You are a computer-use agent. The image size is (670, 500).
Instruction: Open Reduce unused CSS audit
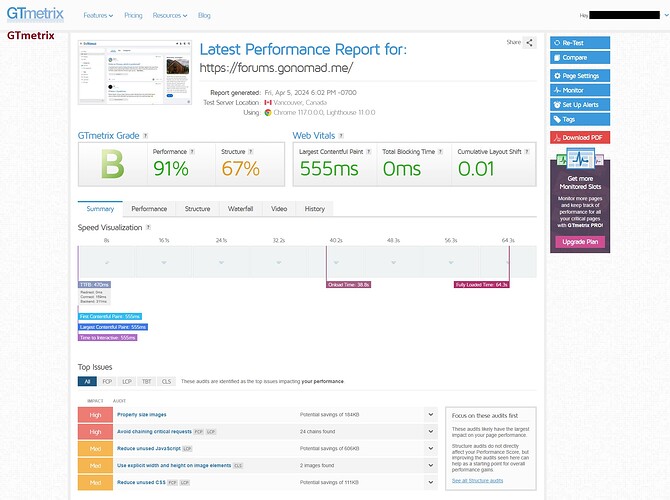point(141,482)
